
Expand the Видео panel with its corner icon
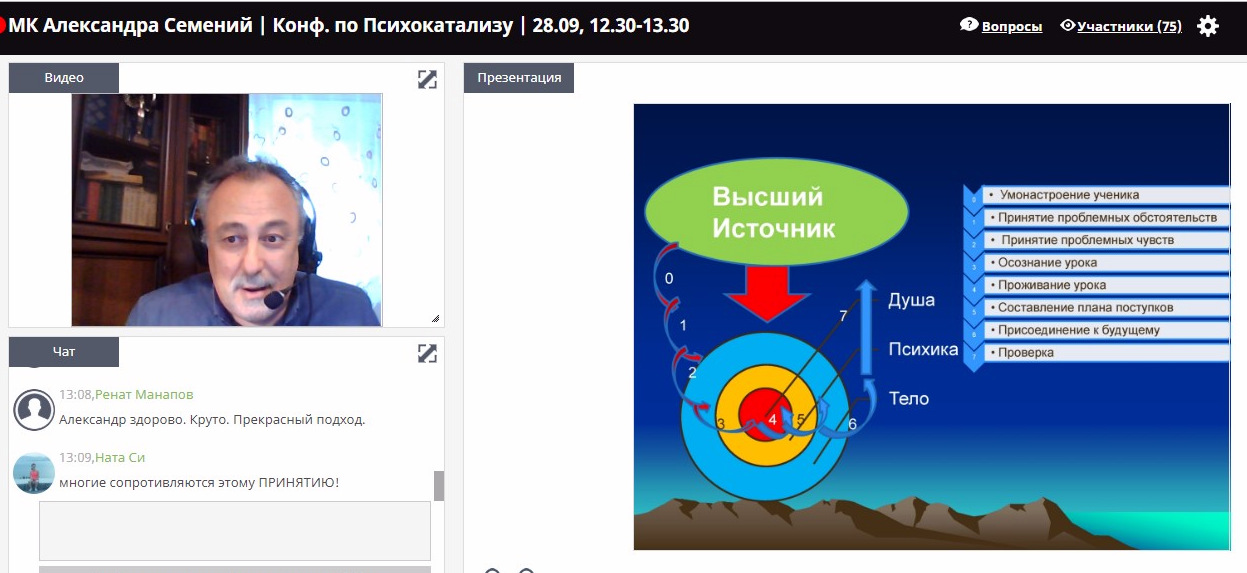coord(427,79)
